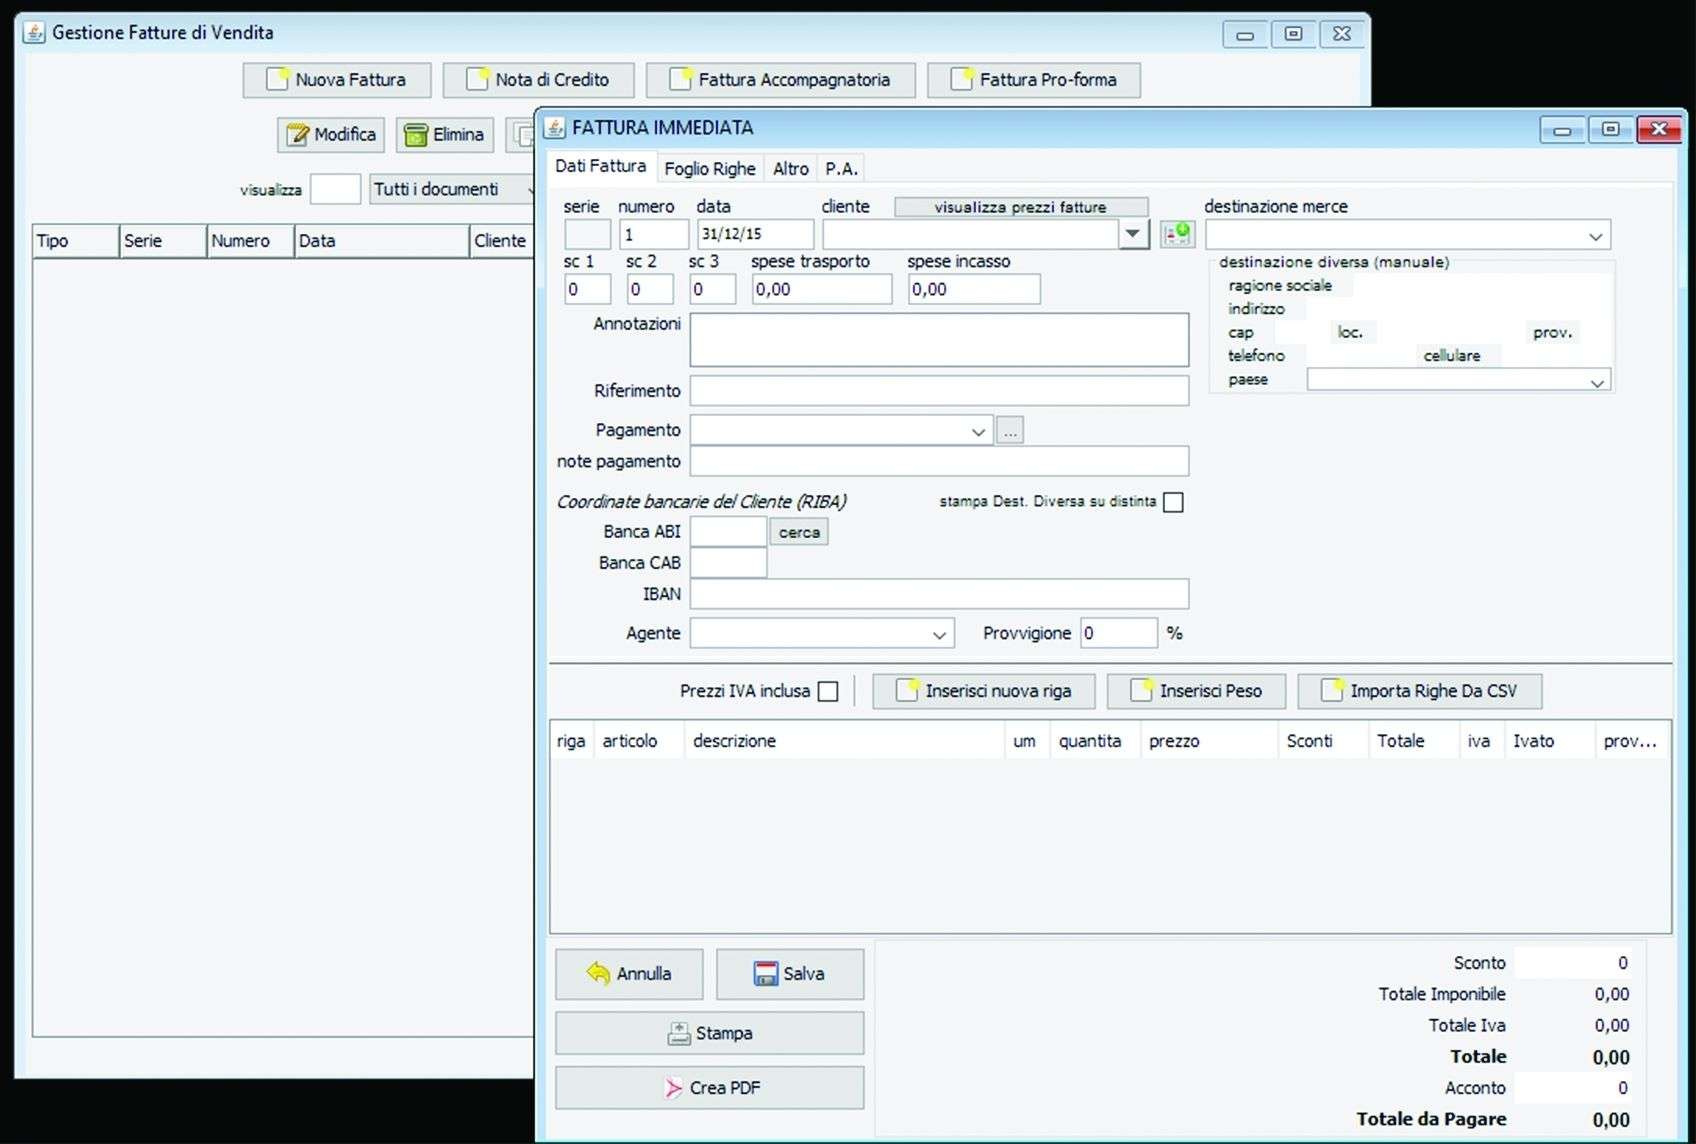Open the cliente dropdown arrow
The image size is (1696, 1144).
pos(1132,234)
